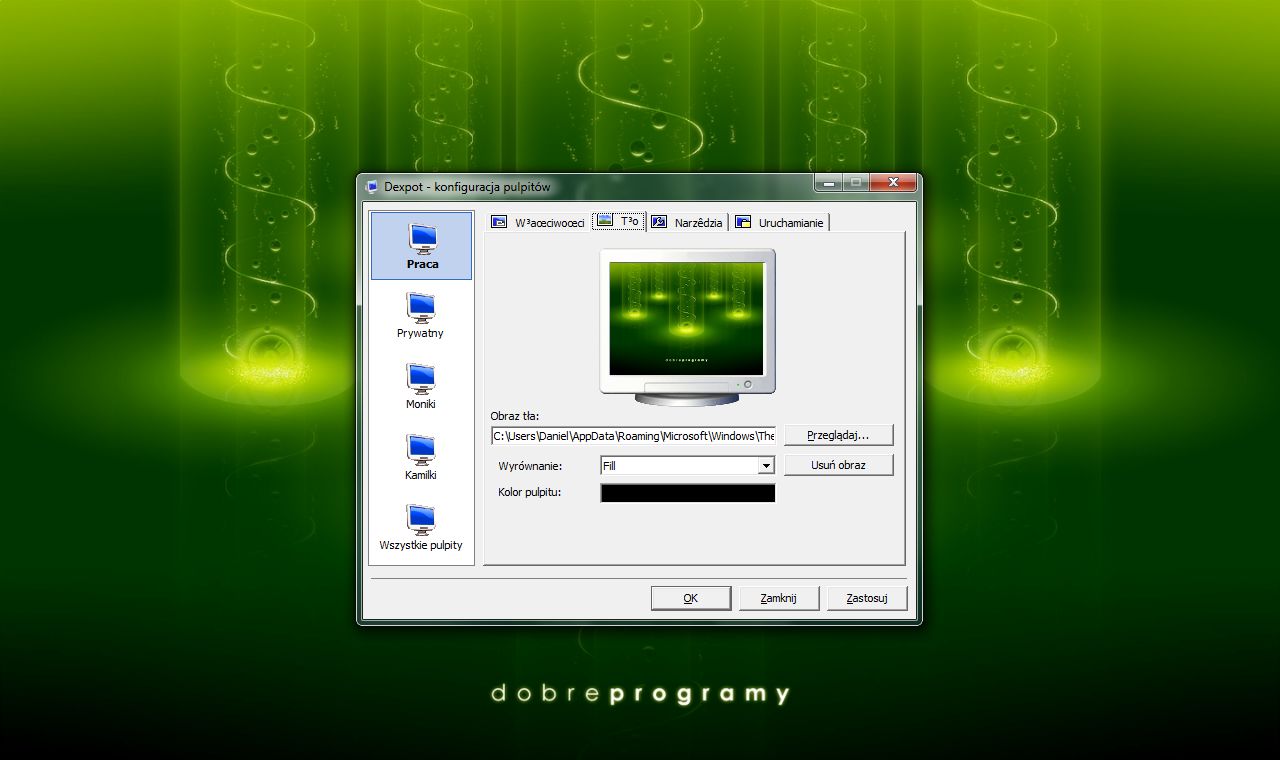Open the Kolor pulpitu black swatch
This screenshot has height=760, width=1280.
click(x=688, y=493)
